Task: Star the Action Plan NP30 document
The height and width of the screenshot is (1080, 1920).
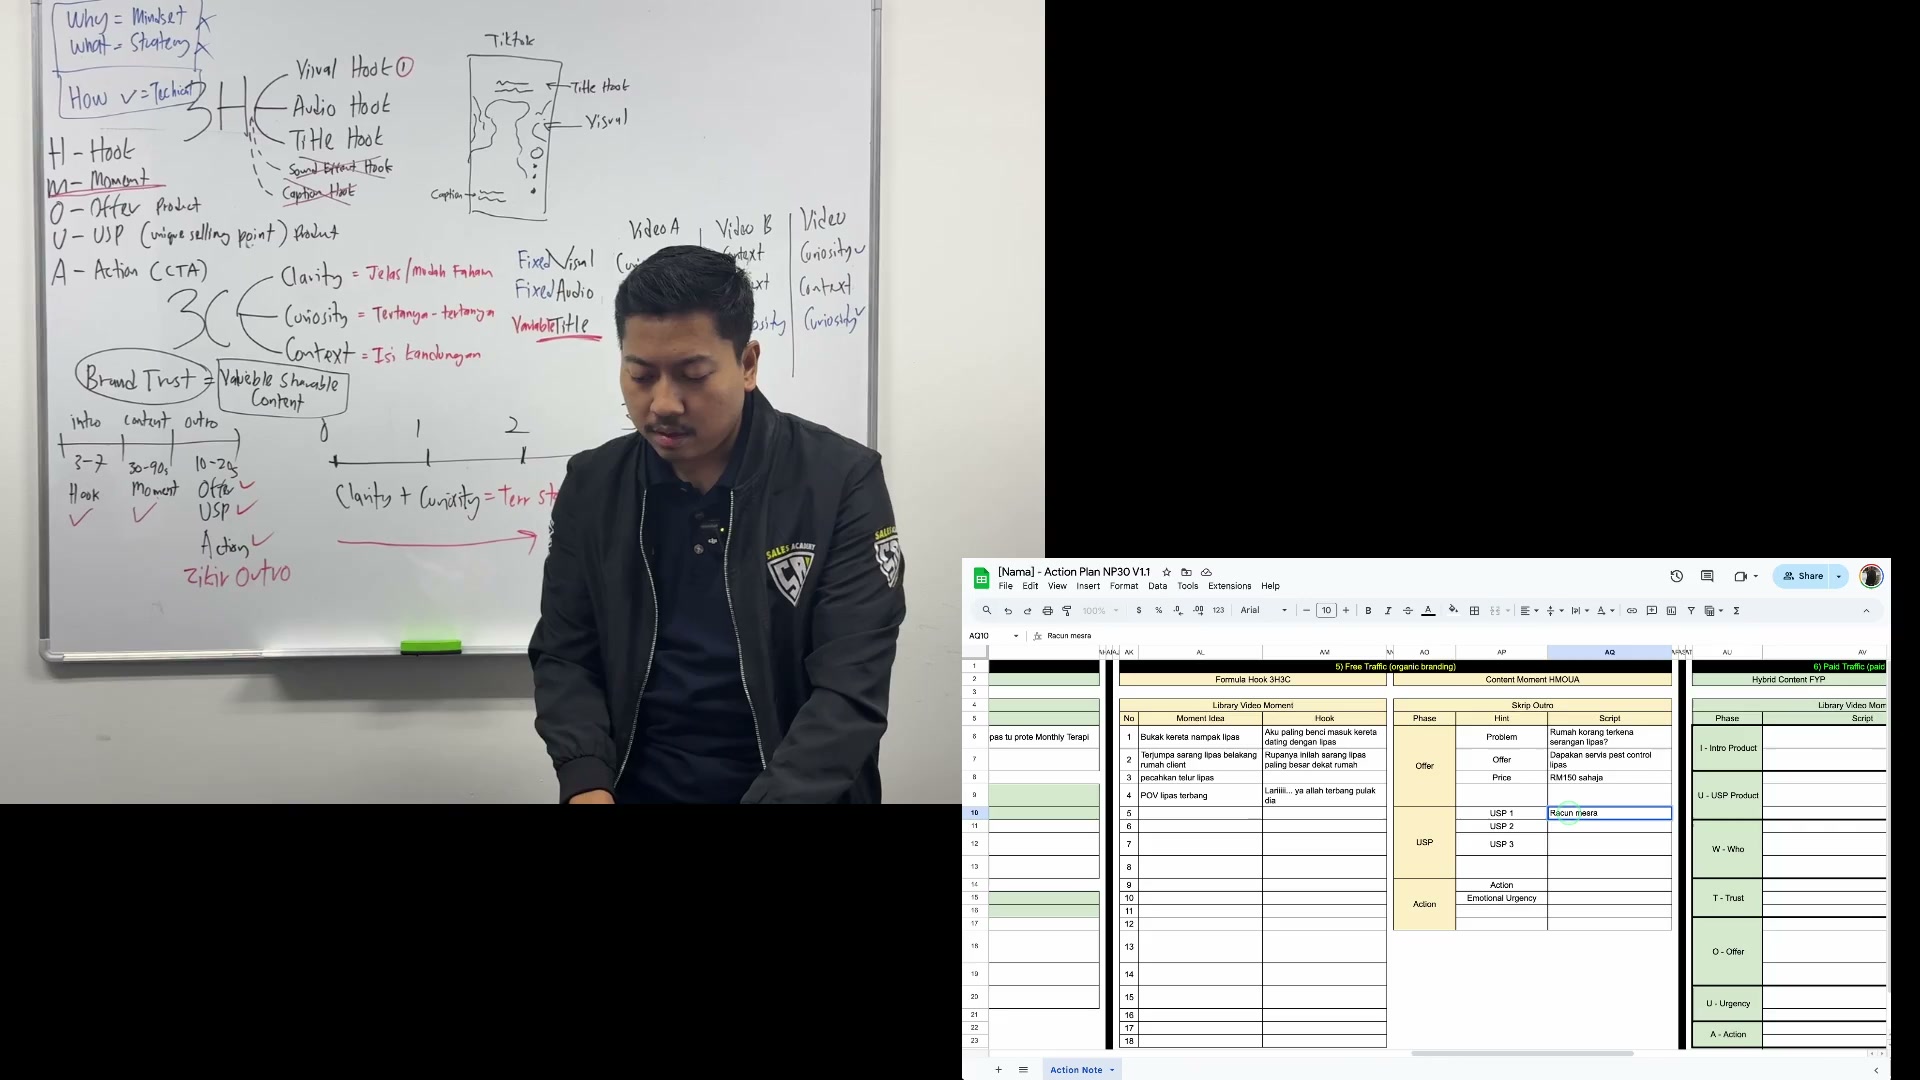Action: tap(1166, 572)
